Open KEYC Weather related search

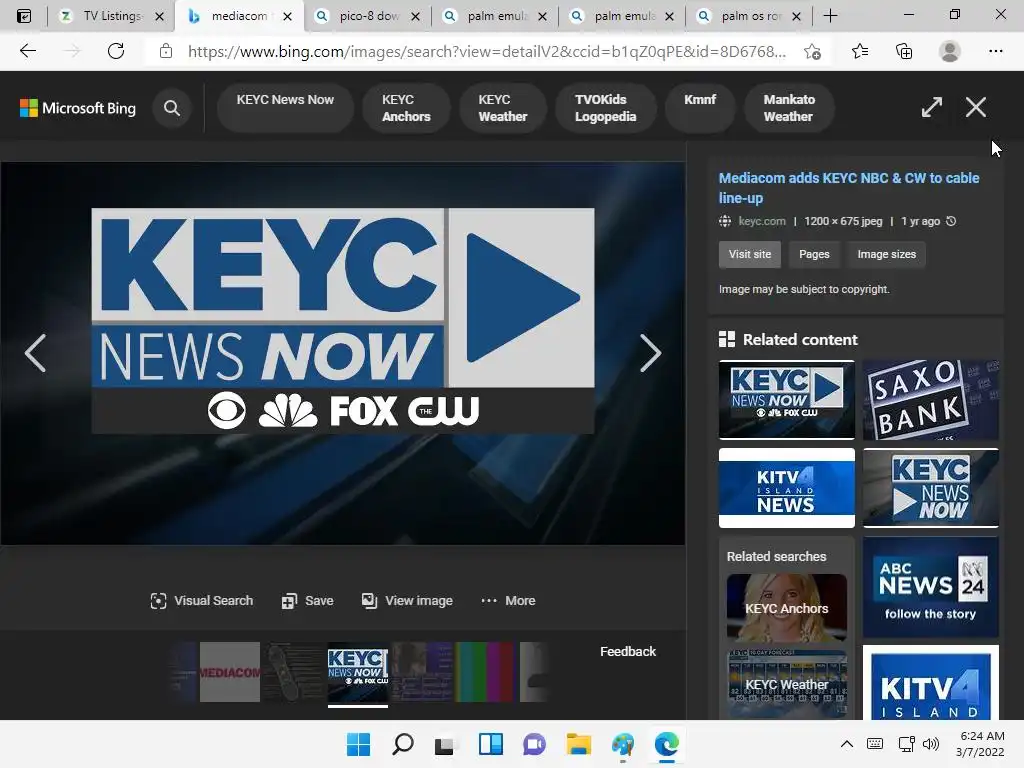(x=786, y=684)
